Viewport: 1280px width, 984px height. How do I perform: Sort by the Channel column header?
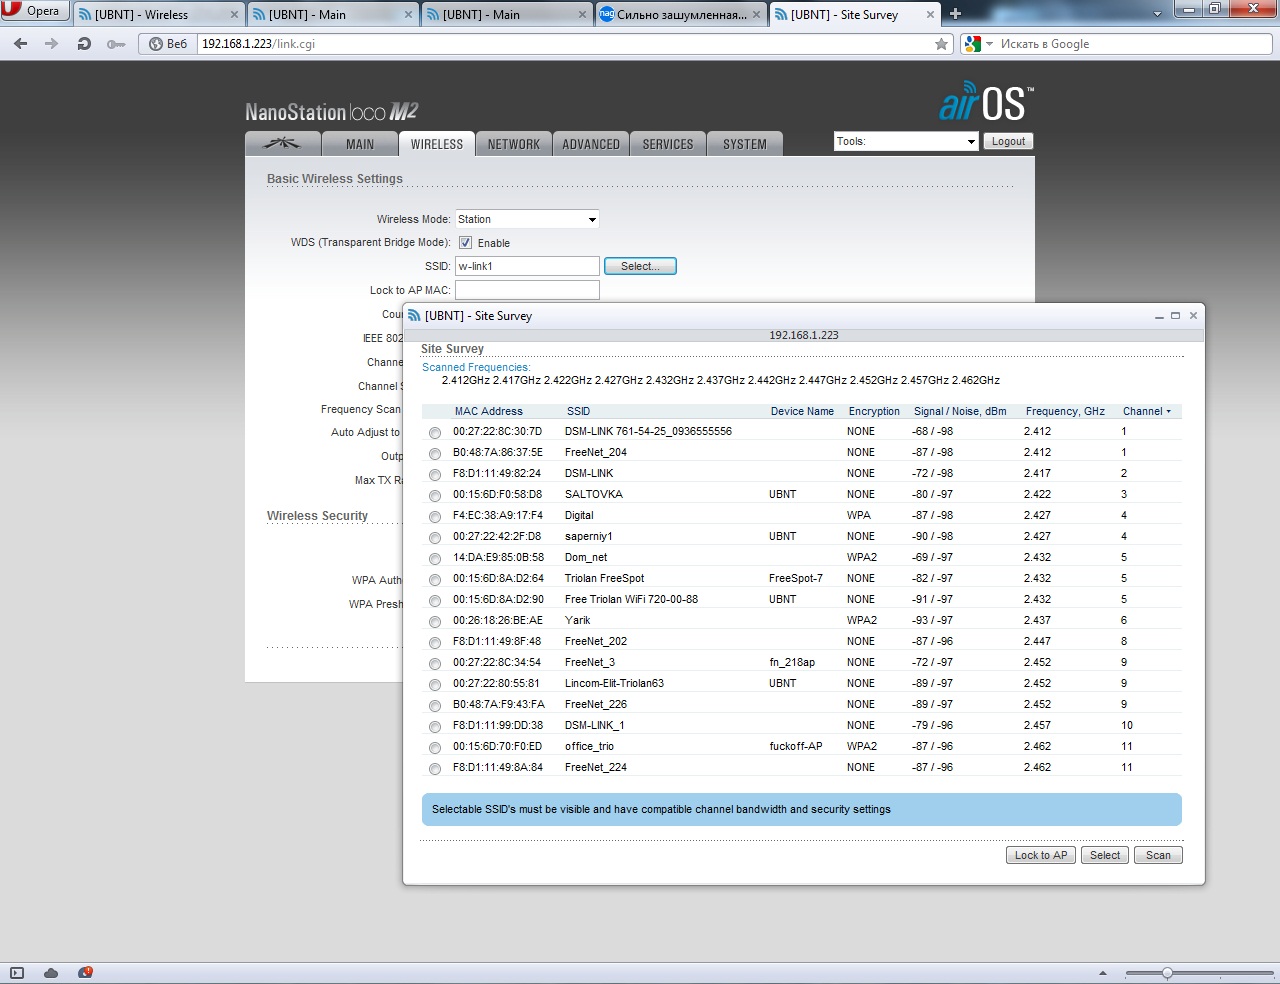(x=1146, y=411)
